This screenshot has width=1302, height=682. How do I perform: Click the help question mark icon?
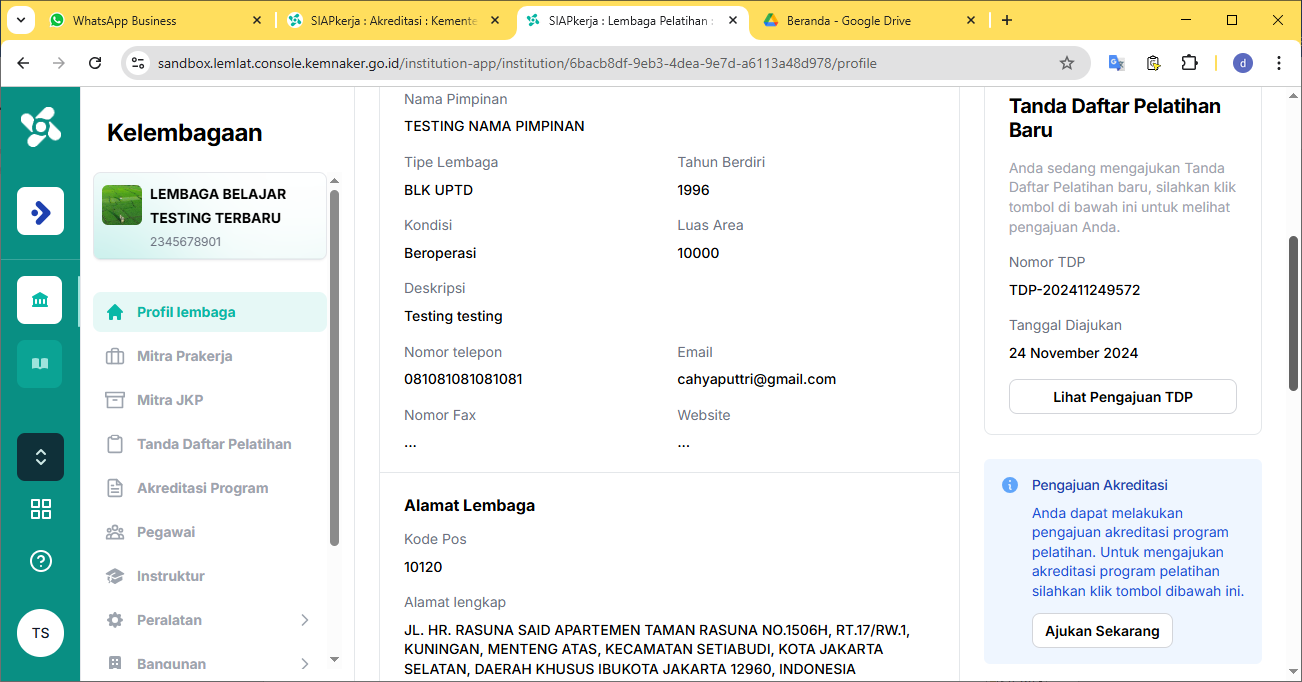tap(40, 561)
